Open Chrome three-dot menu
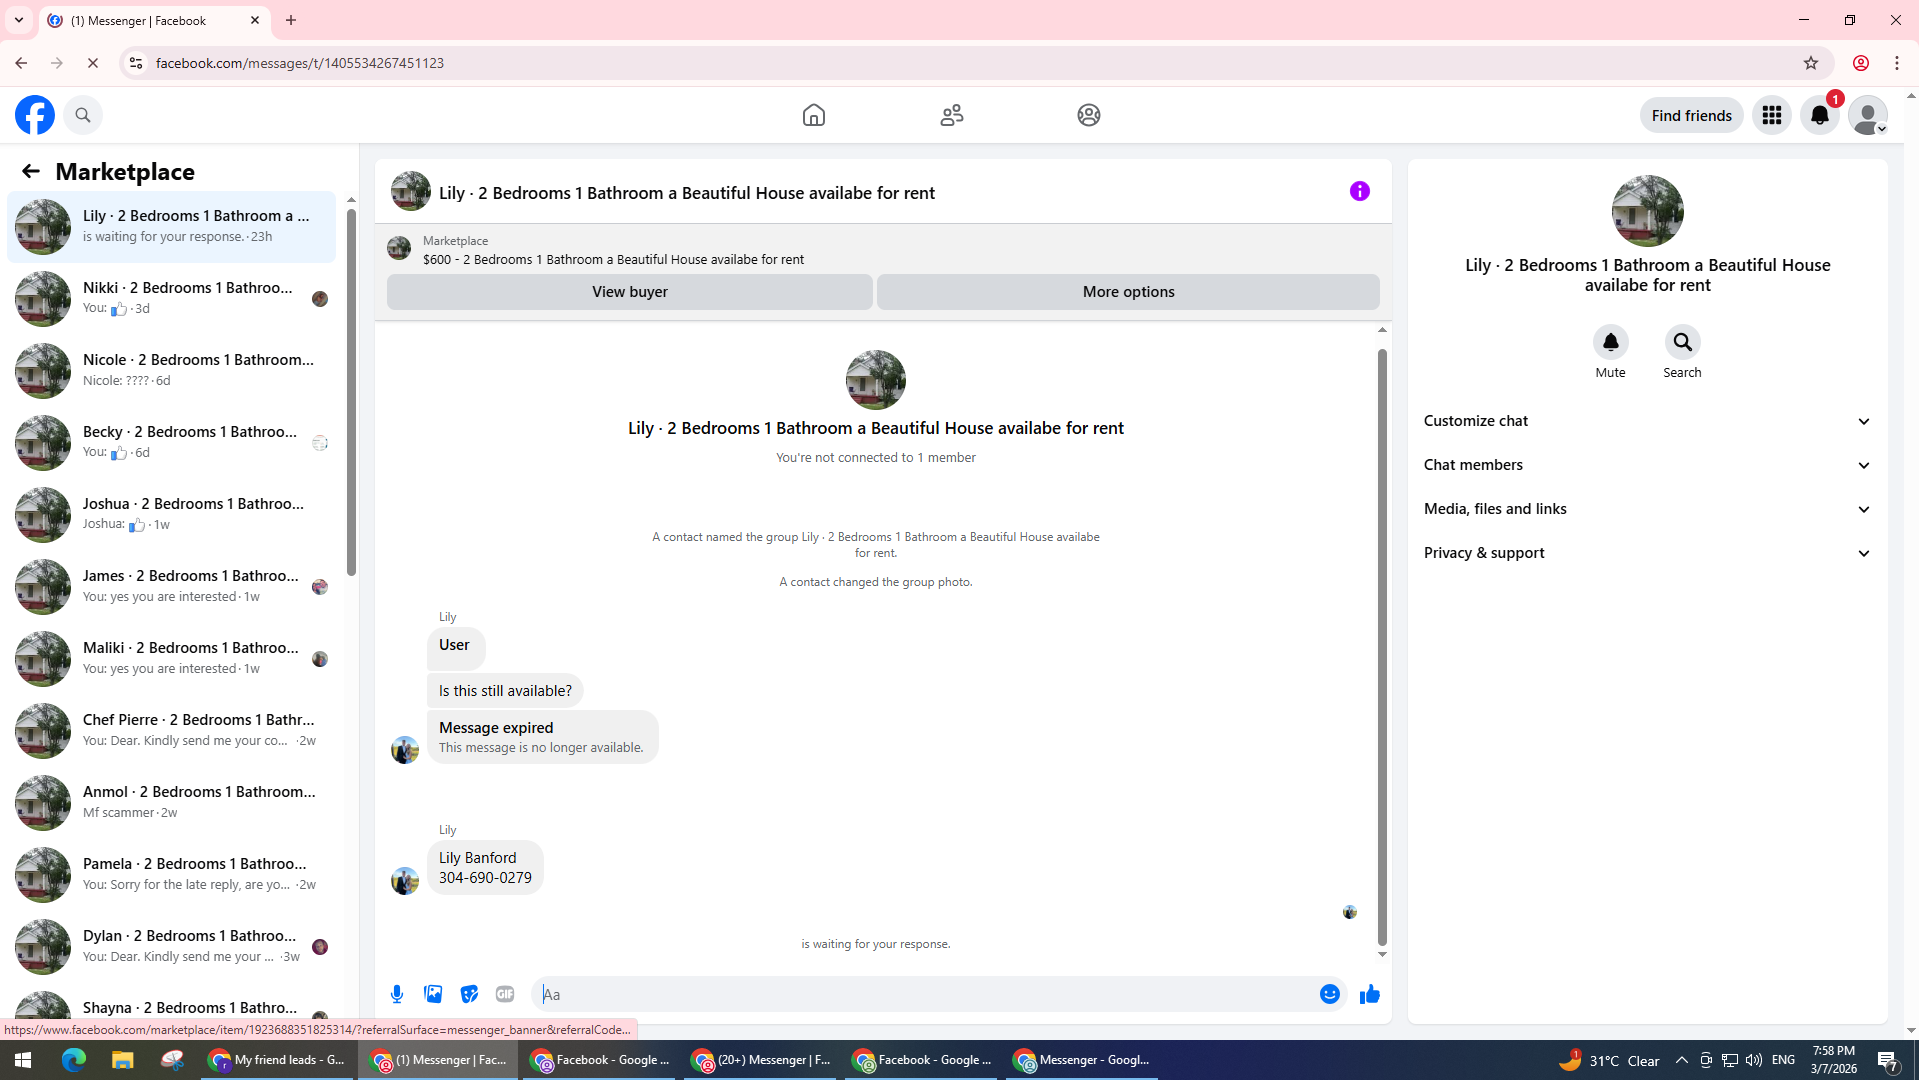 point(1897,63)
